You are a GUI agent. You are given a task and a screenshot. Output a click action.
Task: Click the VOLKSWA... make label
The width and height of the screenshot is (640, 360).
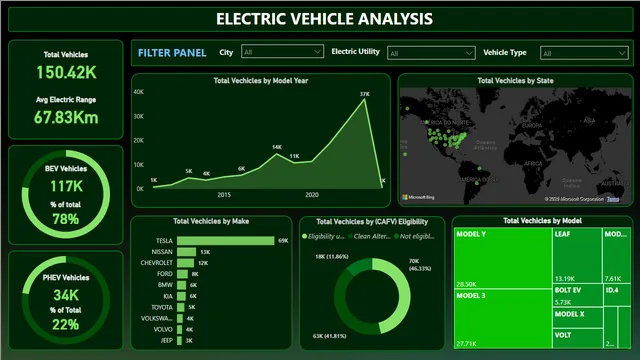click(157, 318)
